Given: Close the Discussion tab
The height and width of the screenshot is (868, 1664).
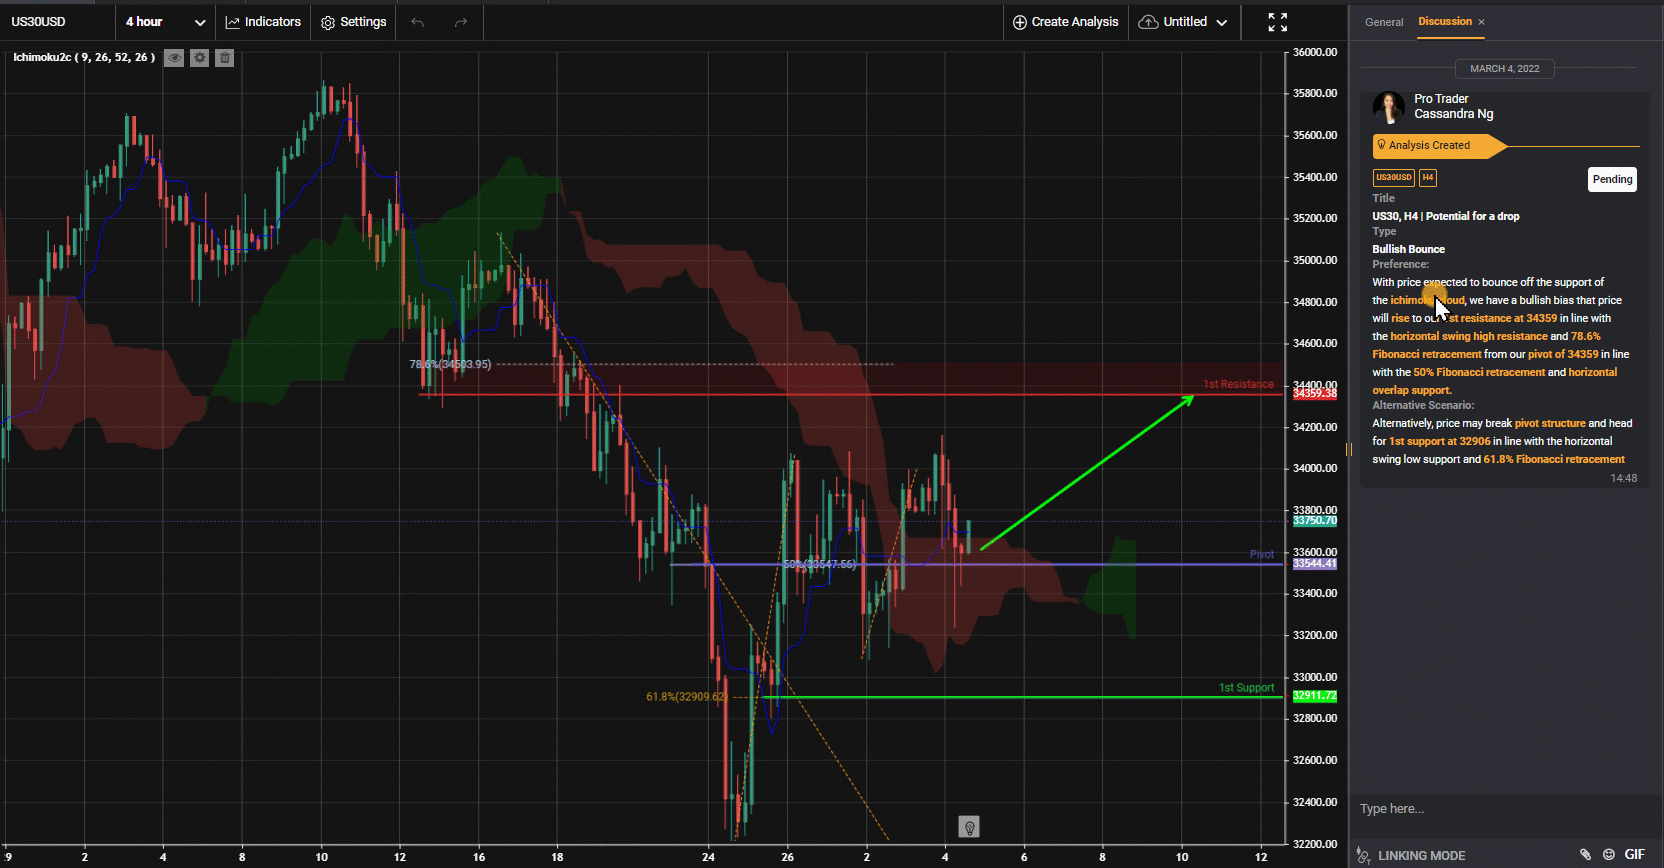Looking at the screenshot, I should tap(1481, 22).
